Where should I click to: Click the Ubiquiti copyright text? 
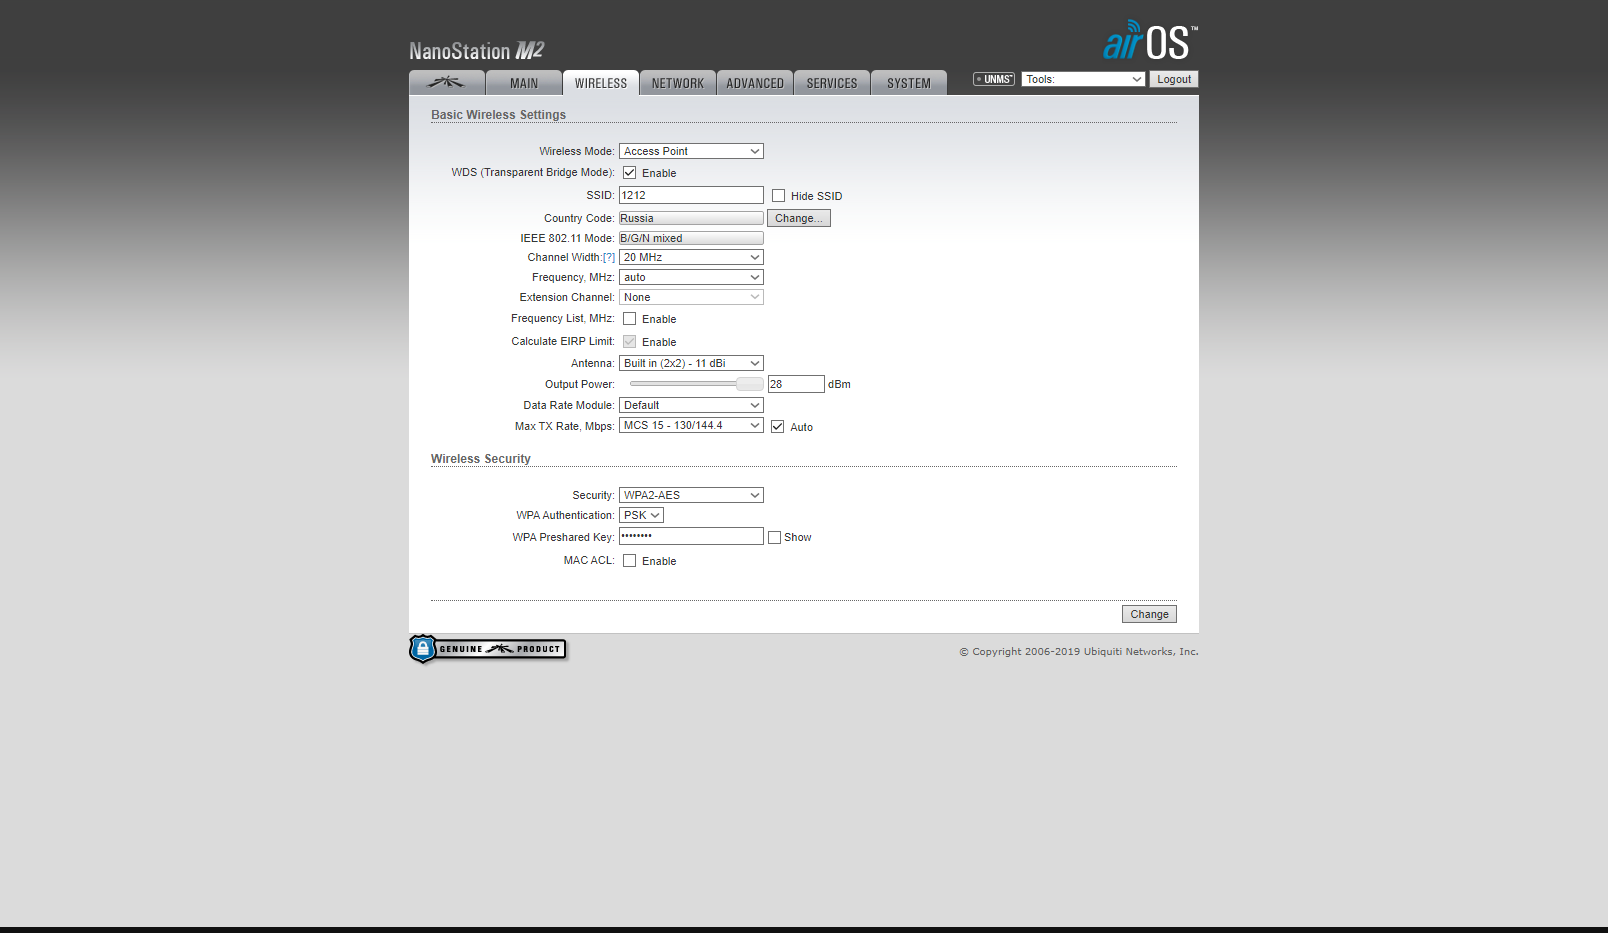[1079, 652]
